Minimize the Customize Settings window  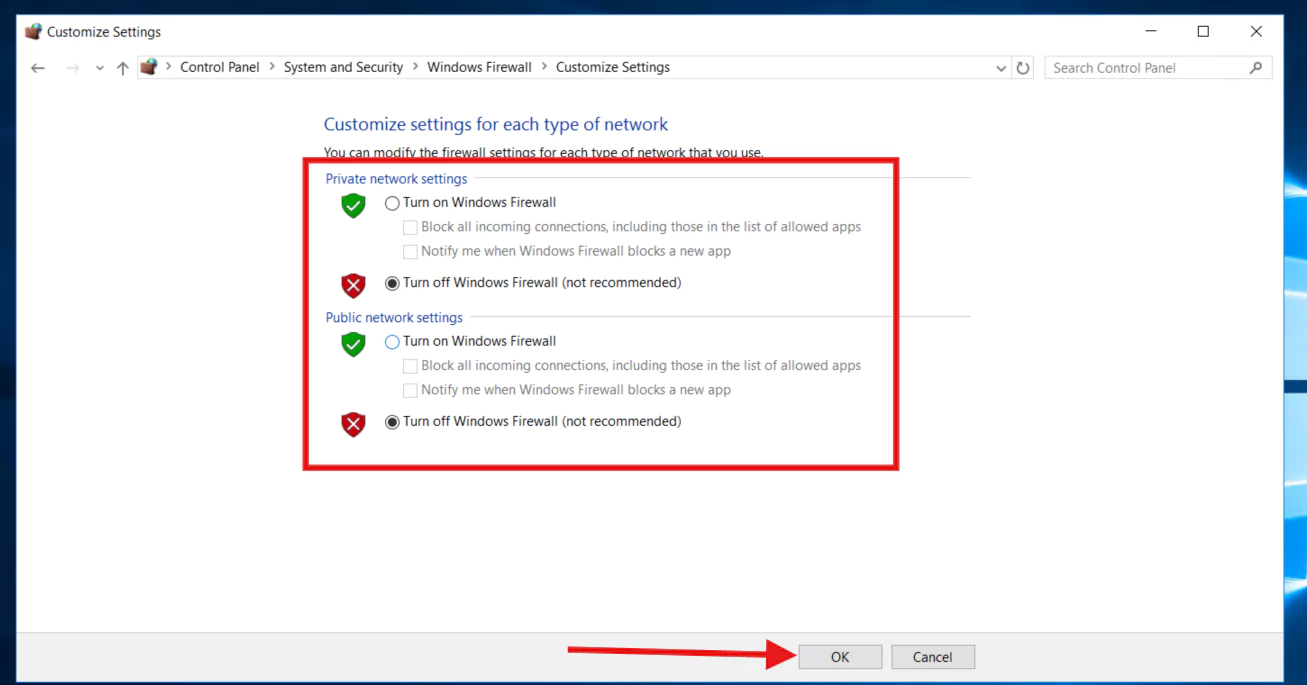click(1151, 32)
